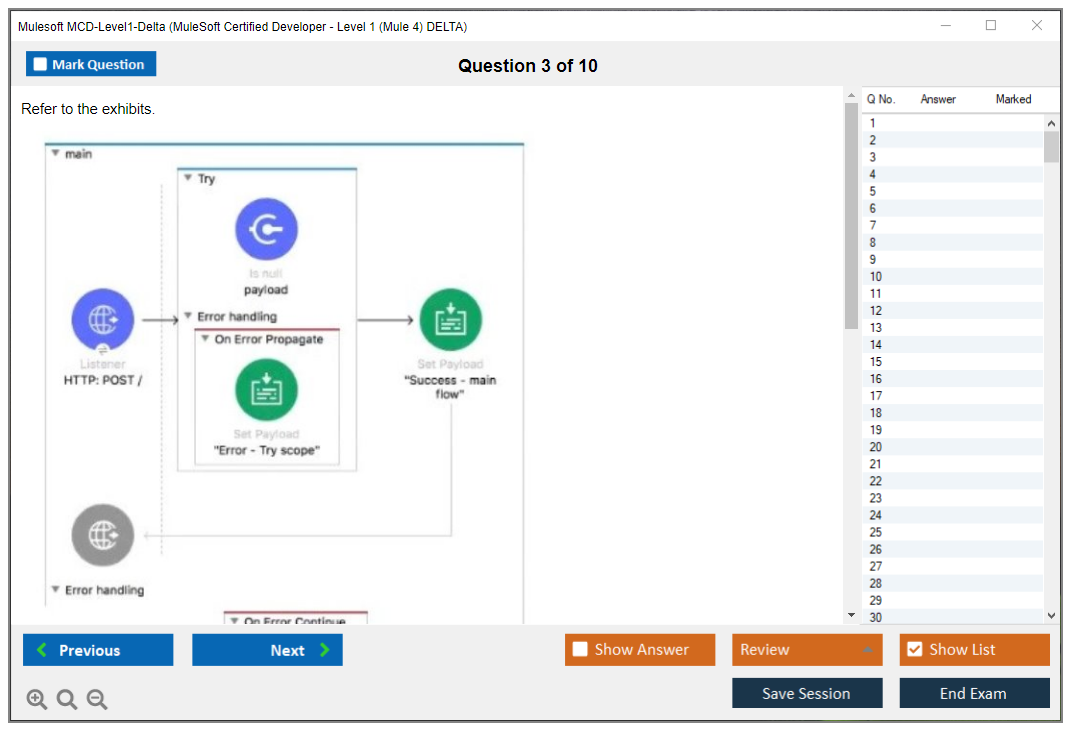The height and width of the screenshot is (735, 1075).
Task: Open the Review dropdown
Action: (807, 650)
